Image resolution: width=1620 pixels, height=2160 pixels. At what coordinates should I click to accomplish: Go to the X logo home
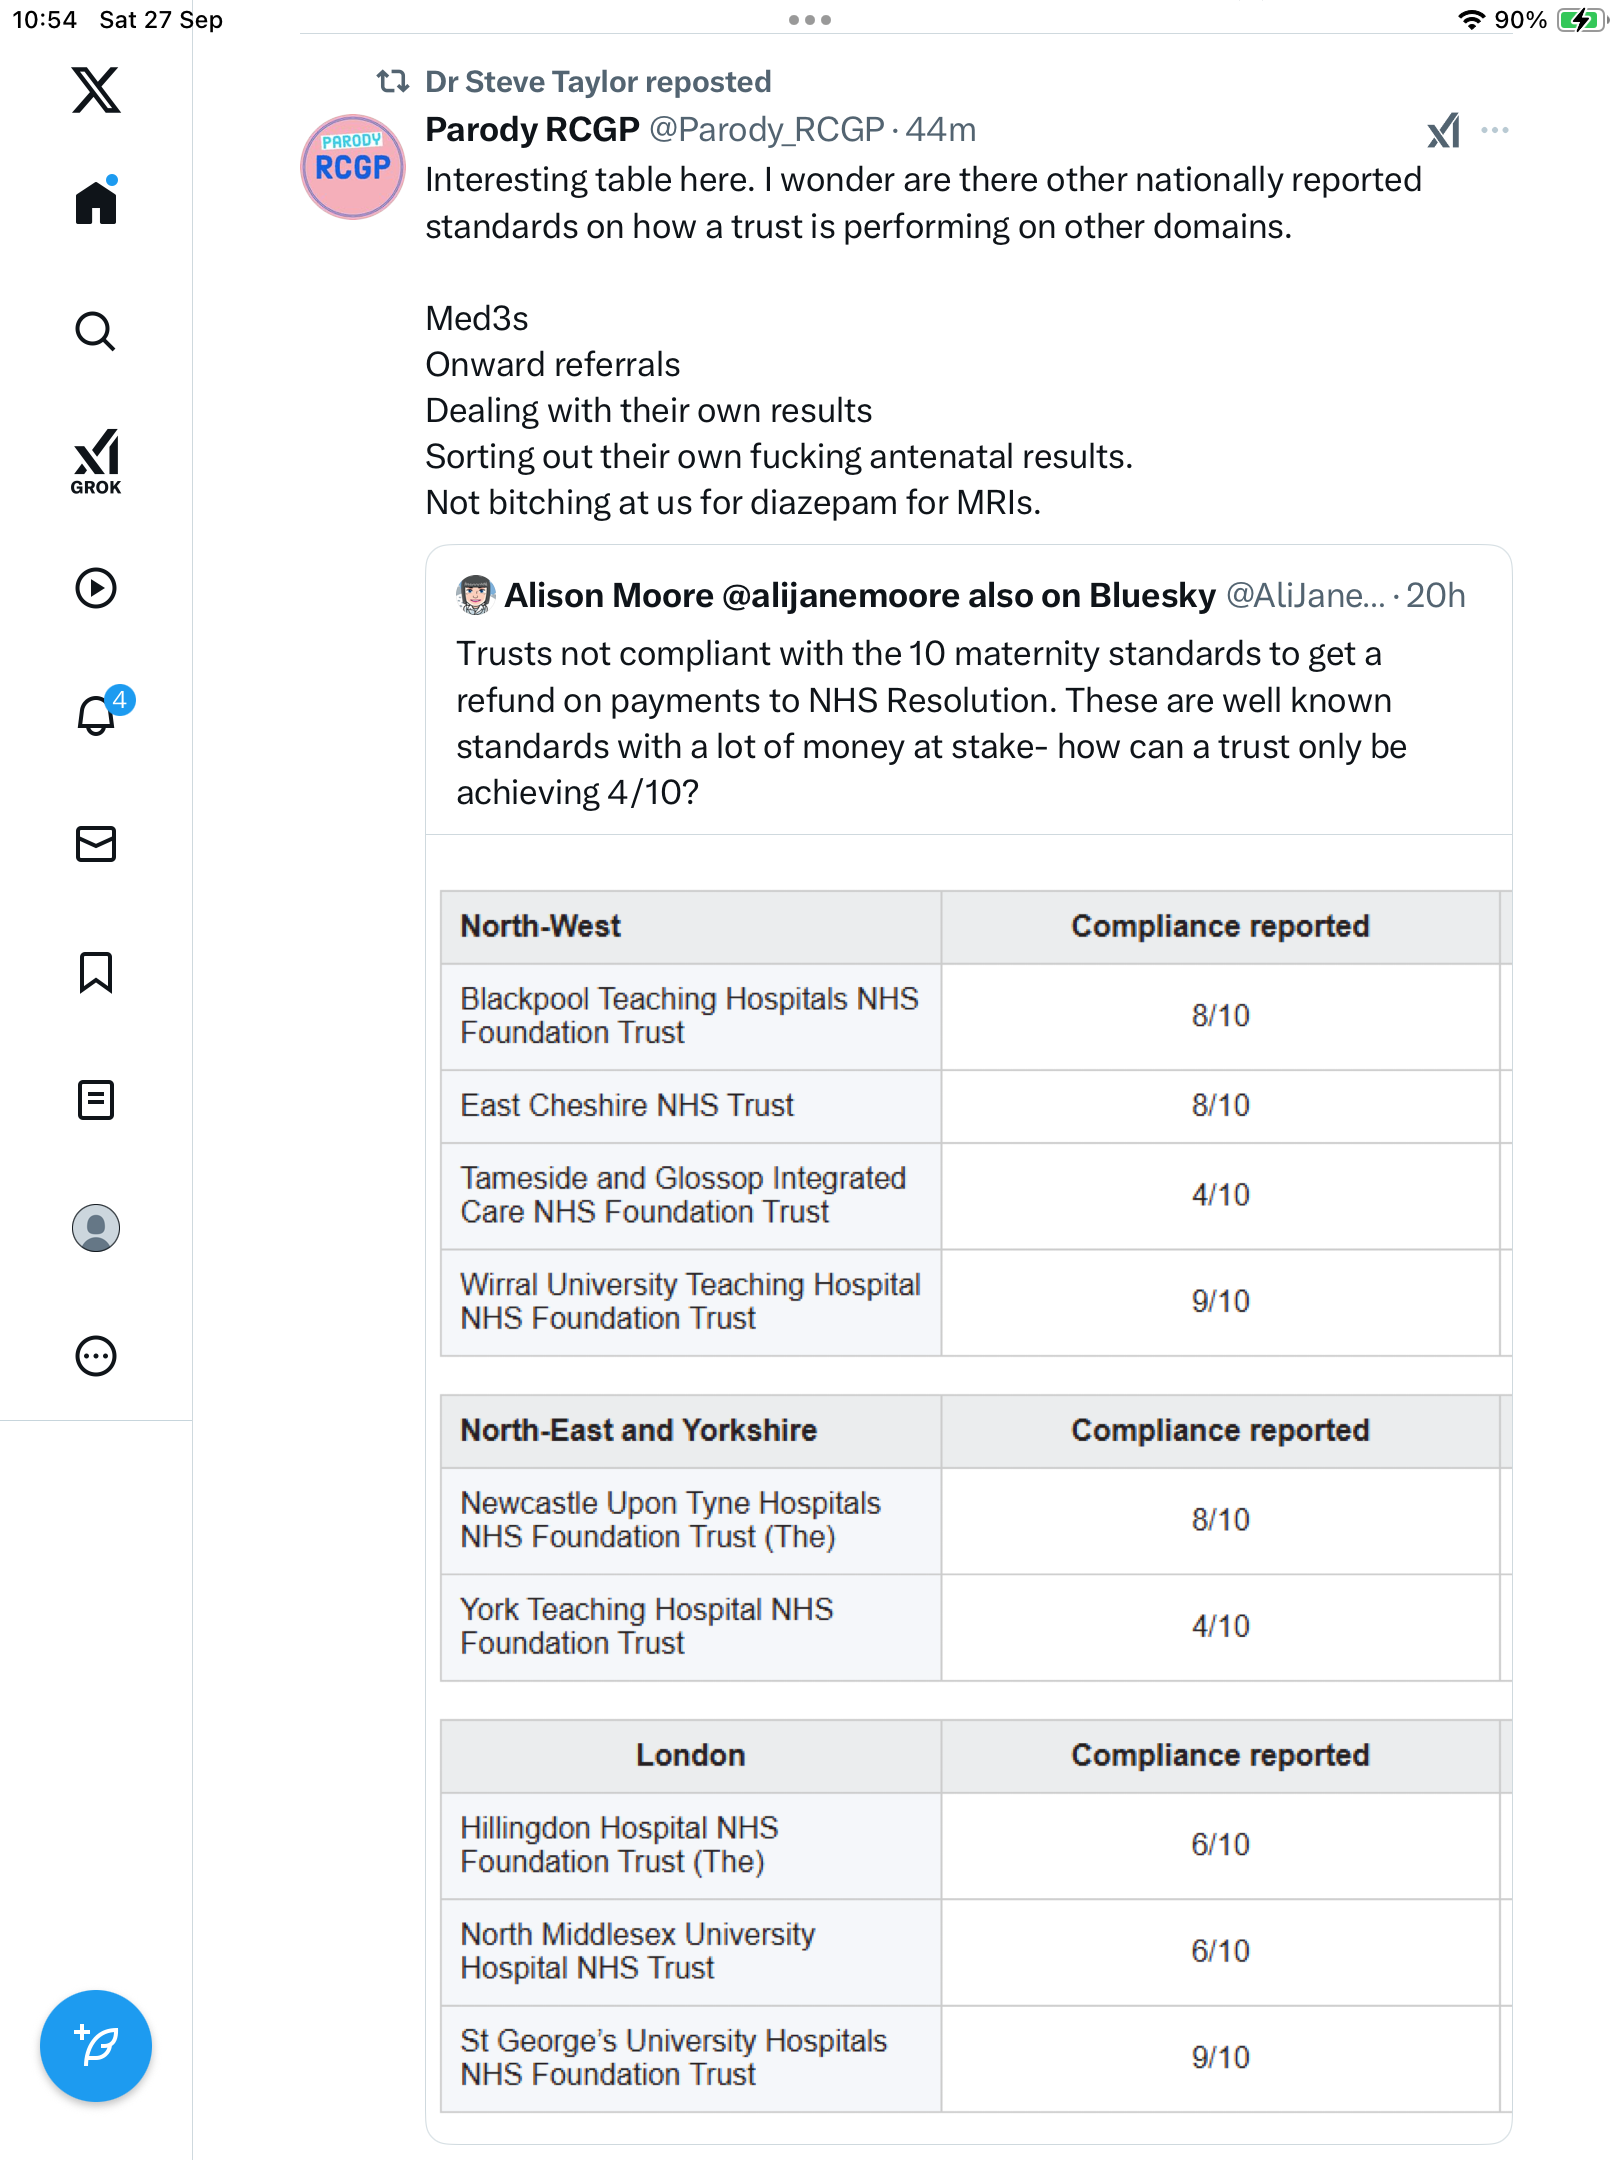(96, 91)
